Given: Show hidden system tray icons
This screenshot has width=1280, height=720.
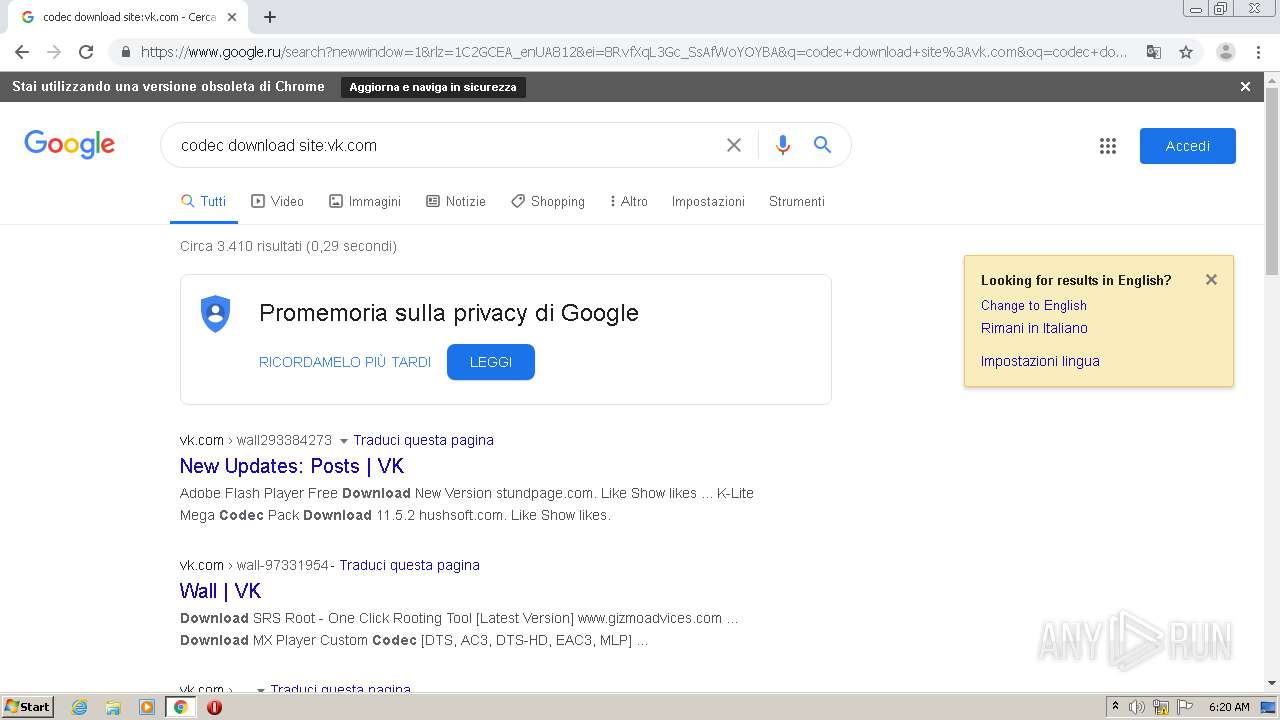Looking at the screenshot, I should click(x=1115, y=707).
